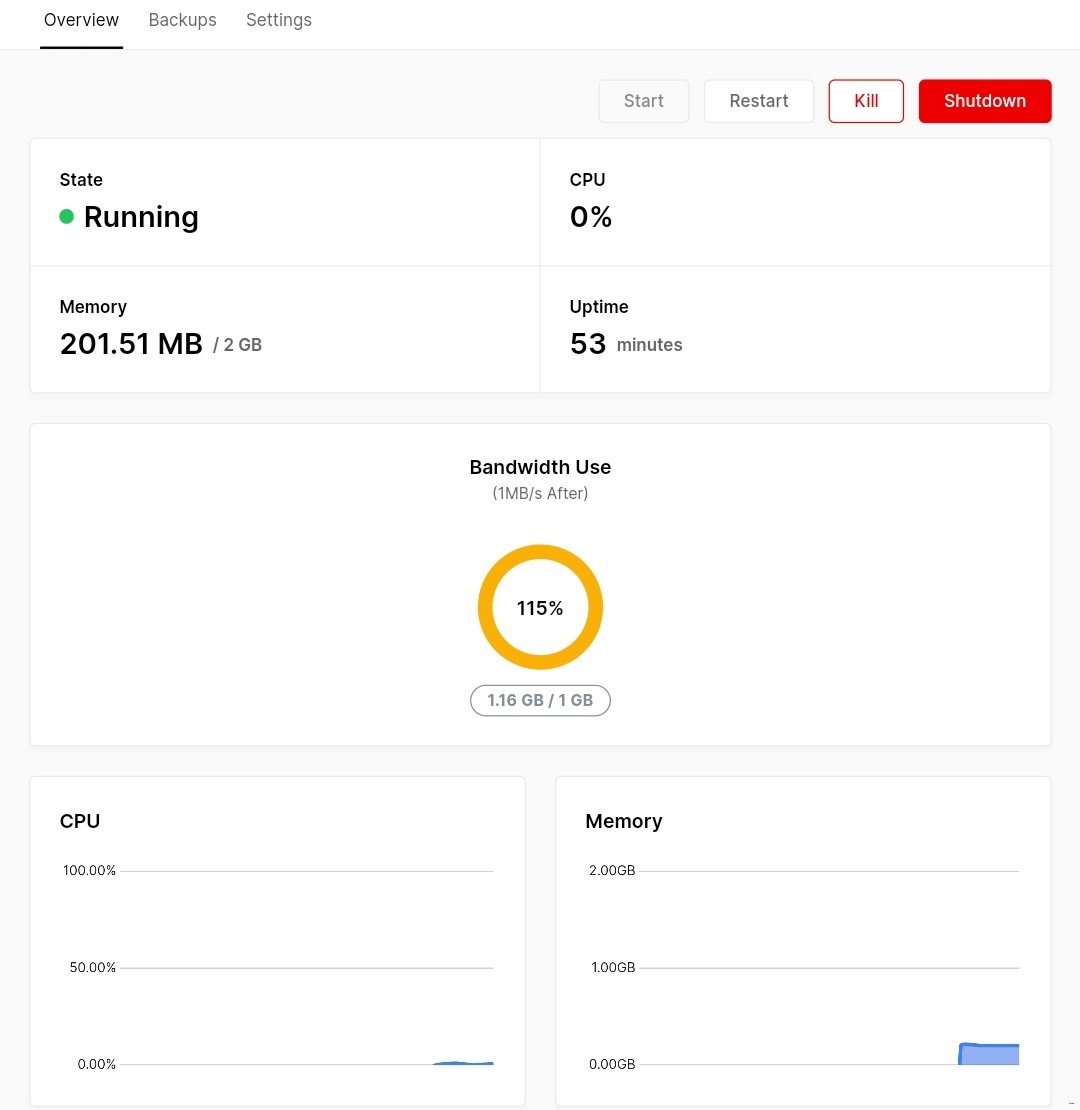Click the blue area in Memory graph
Screen dimensions: 1080x1110
point(989,1054)
